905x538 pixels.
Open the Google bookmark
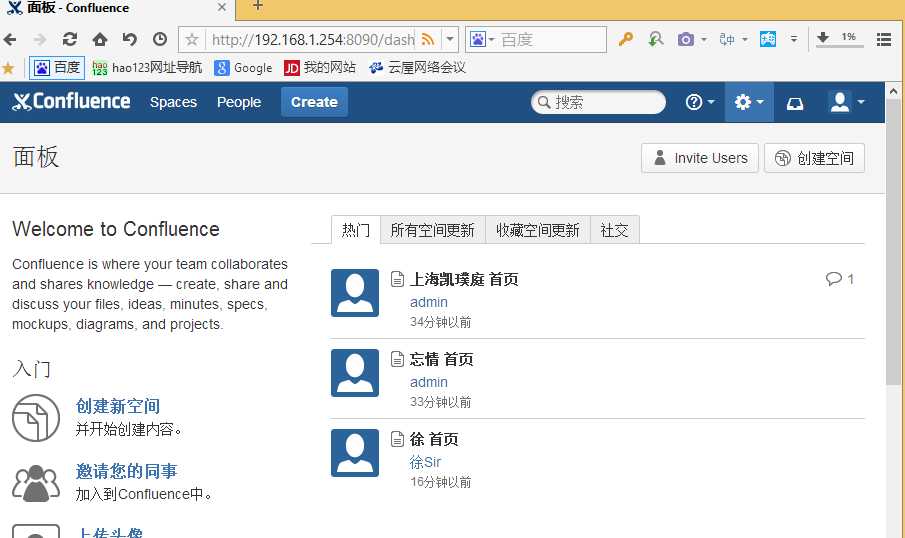tap(244, 68)
